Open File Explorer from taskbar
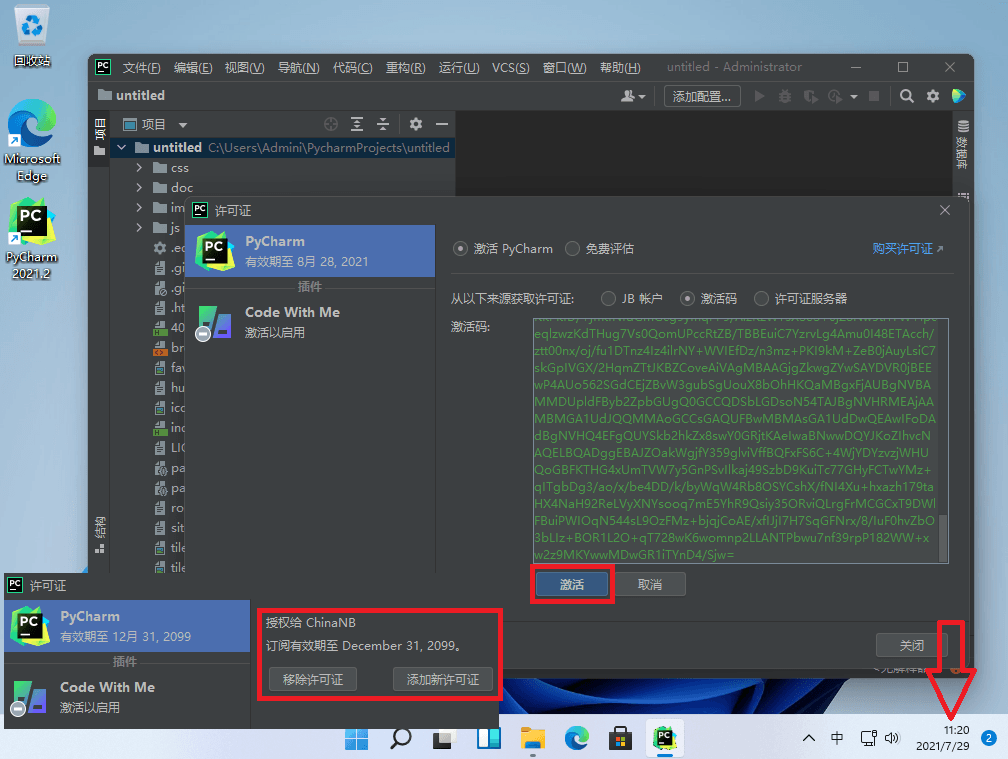The image size is (1008, 759). (x=532, y=738)
